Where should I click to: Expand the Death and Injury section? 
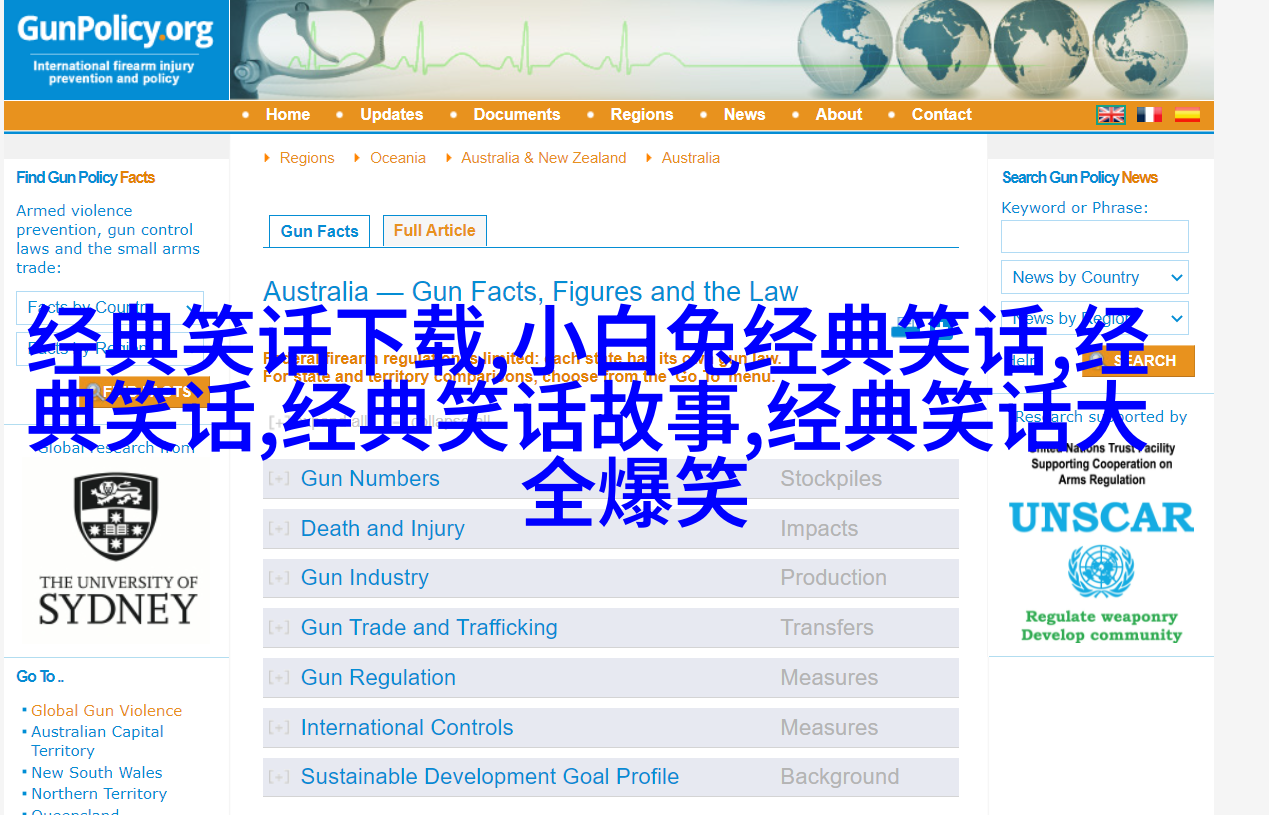tap(382, 528)
